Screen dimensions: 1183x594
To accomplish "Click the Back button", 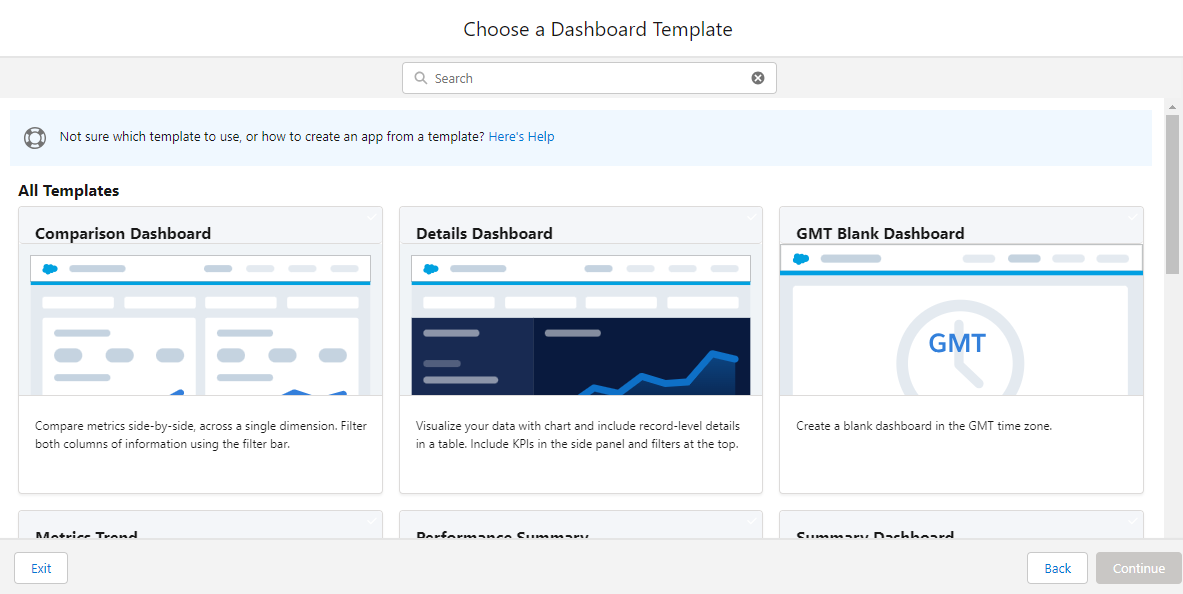I will point(1057,568).
